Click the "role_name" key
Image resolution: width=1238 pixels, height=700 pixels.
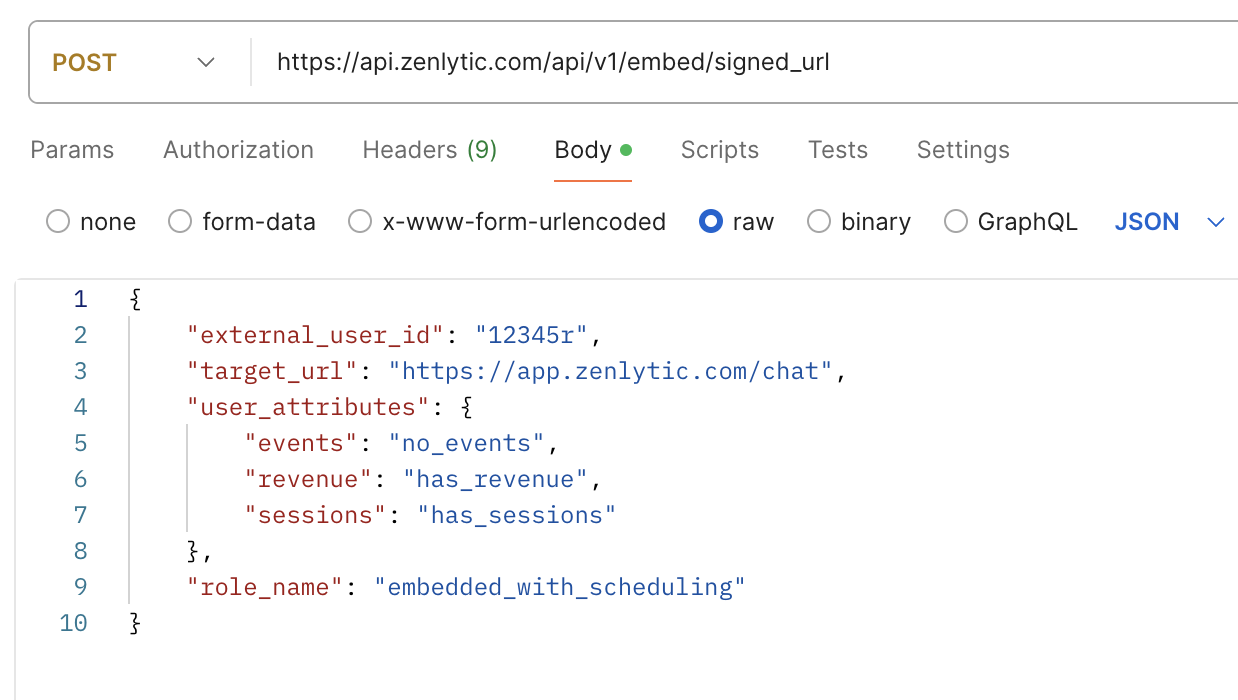pyautogui.click(x=266, y=587)
